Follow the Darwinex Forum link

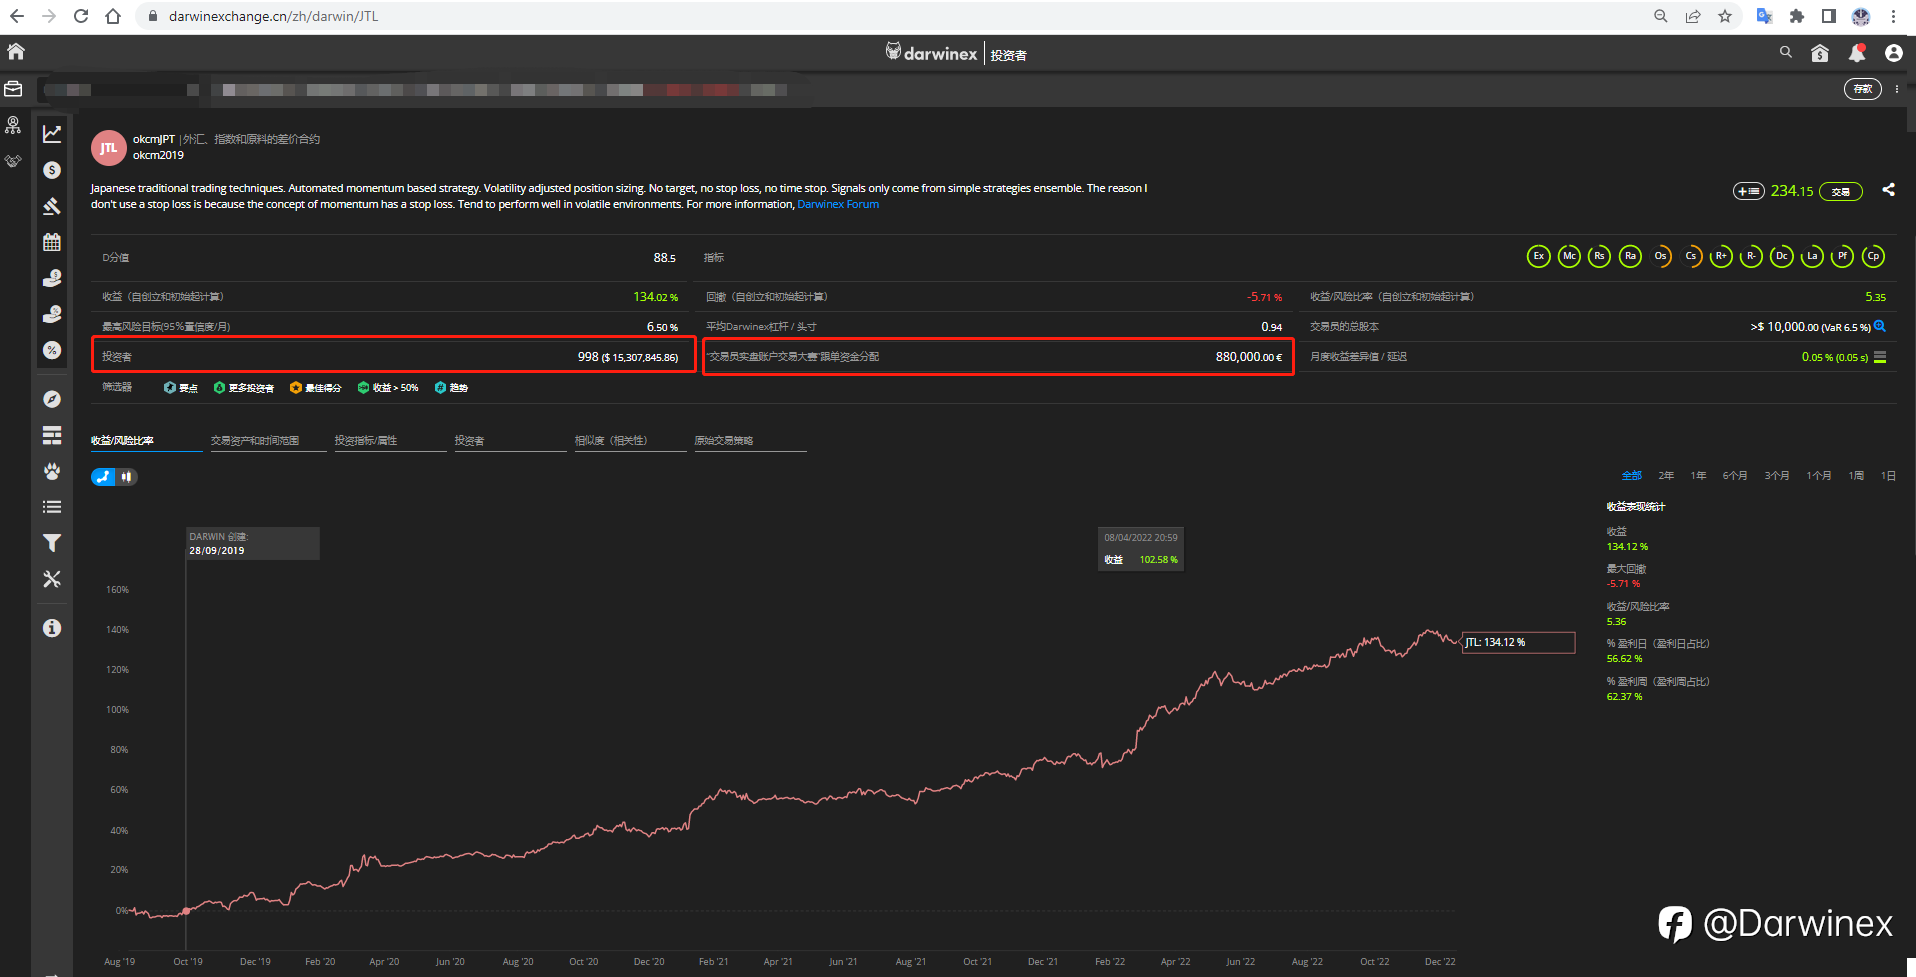[838, 204]
